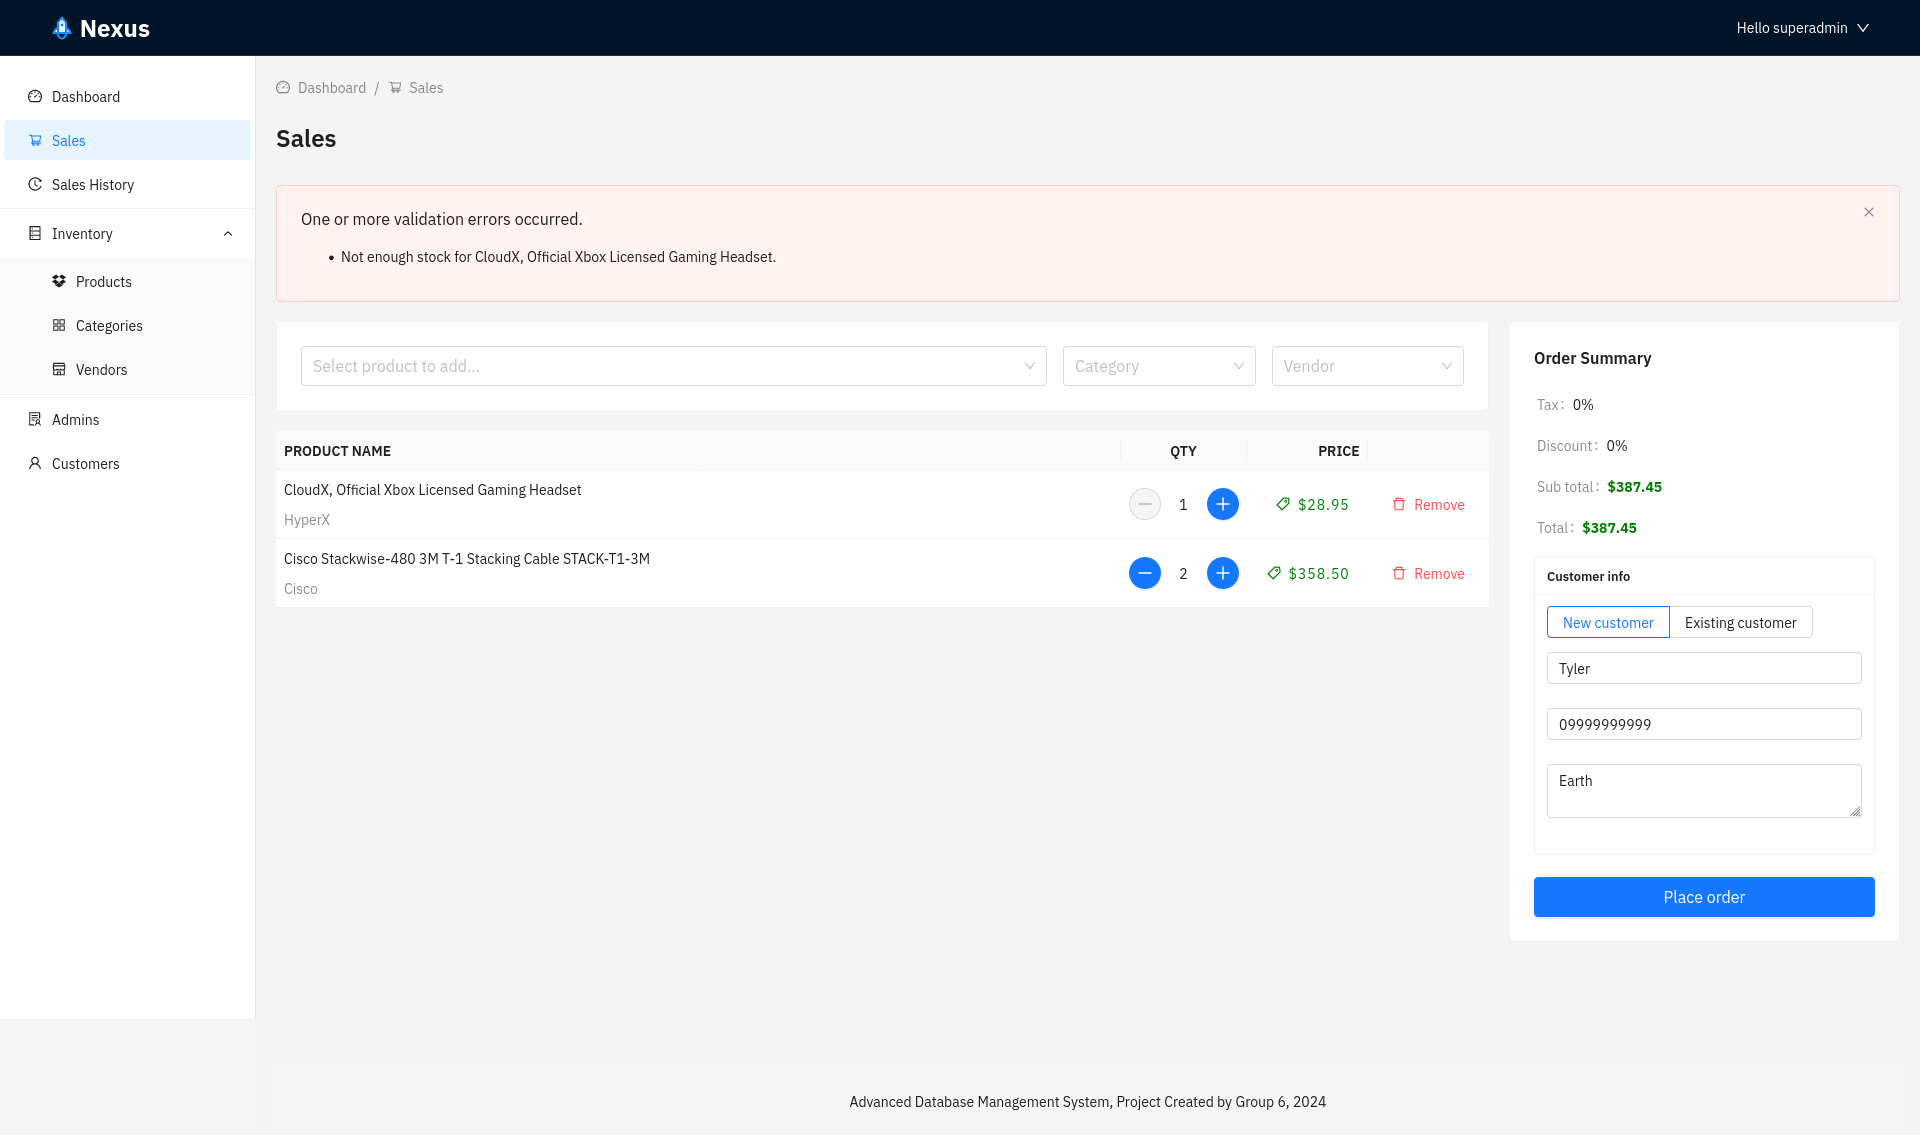This screenshot has width=1920, height=1135.
Task: Switch to Existing customer option
Action: pos(1740,622)
